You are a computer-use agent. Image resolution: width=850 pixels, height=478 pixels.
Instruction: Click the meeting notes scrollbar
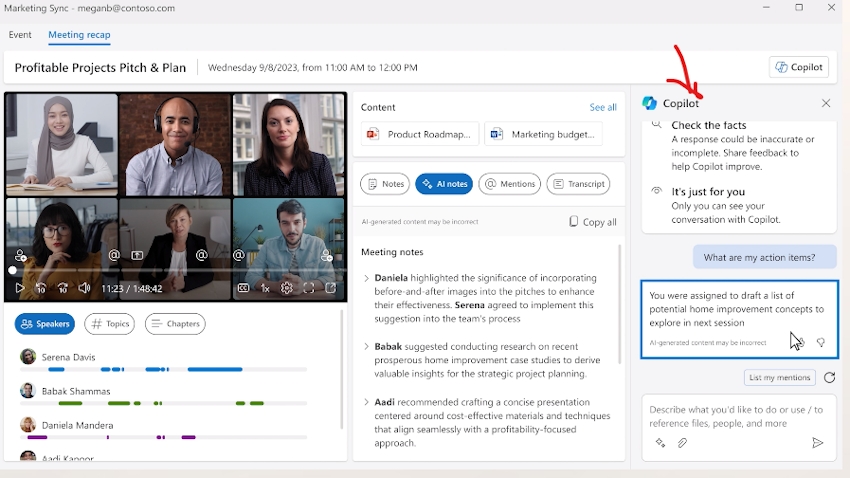[x=620, y=303]
